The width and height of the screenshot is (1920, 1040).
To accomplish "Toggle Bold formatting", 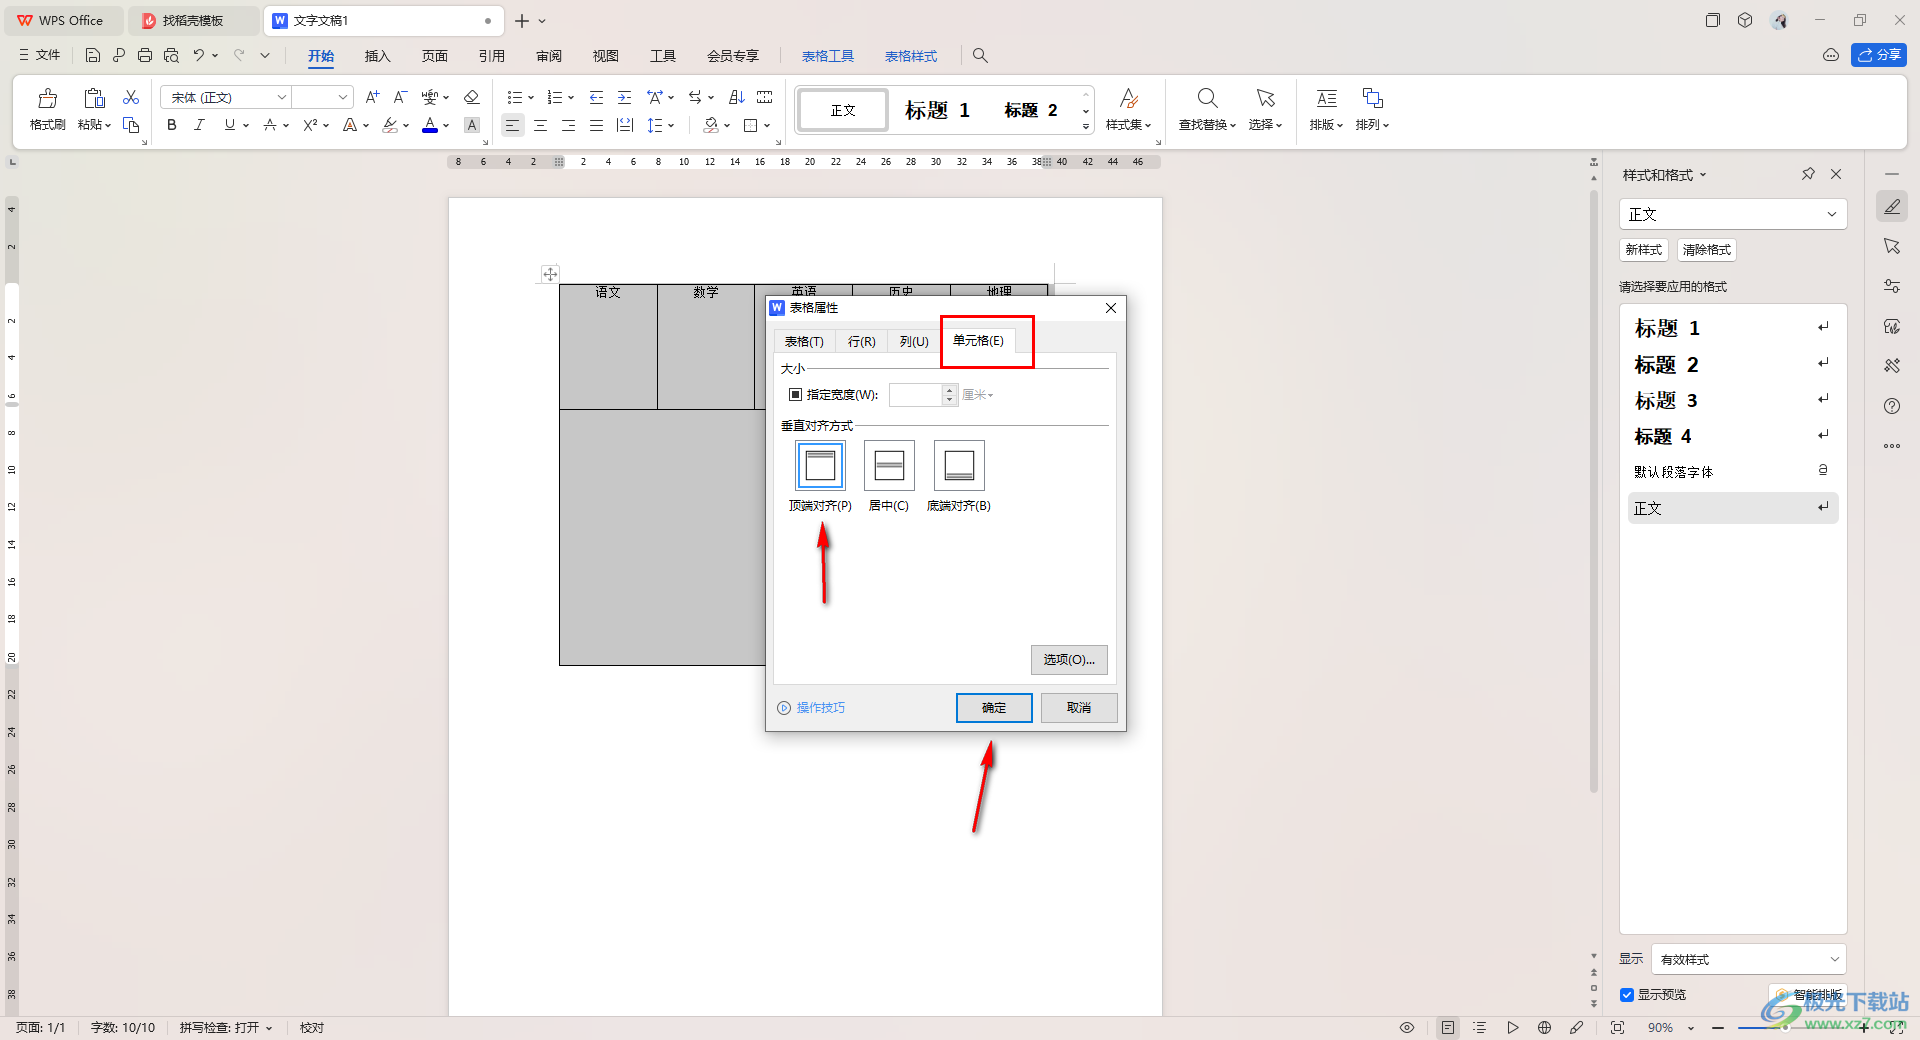I will pyautogui.click(x=172, y=125).
